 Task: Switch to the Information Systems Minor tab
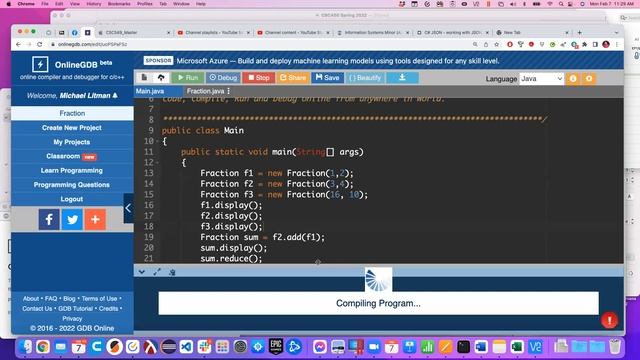coord(373,32)
